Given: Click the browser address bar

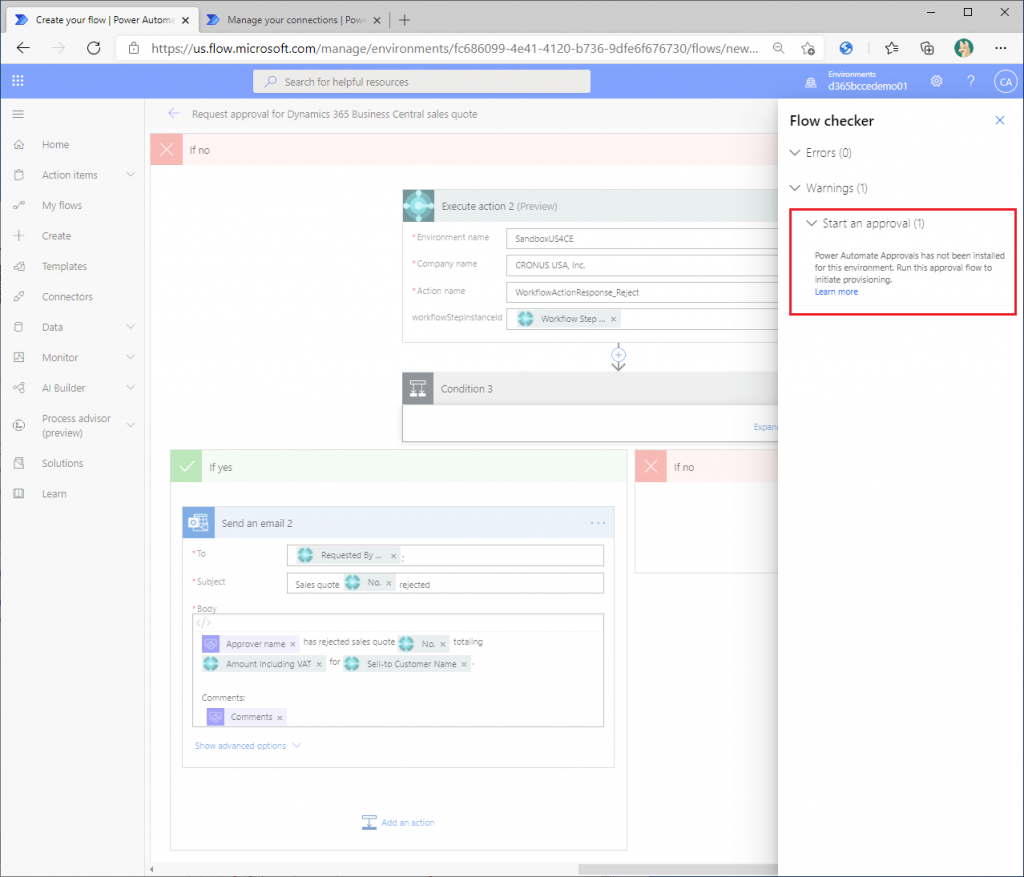Looking at the screenshot, I should [455, 48].
